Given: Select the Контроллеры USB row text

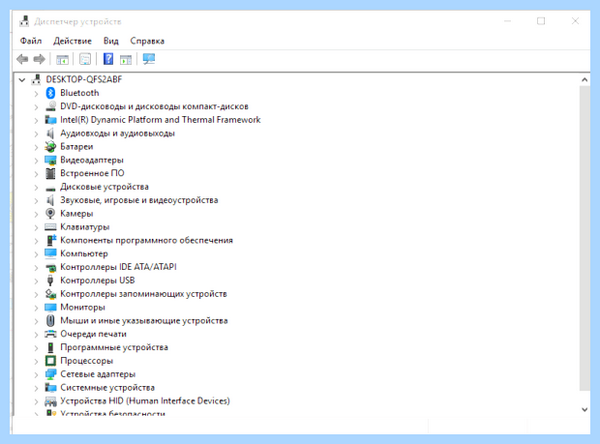Looking at the screenshot, I should [97, 280].
